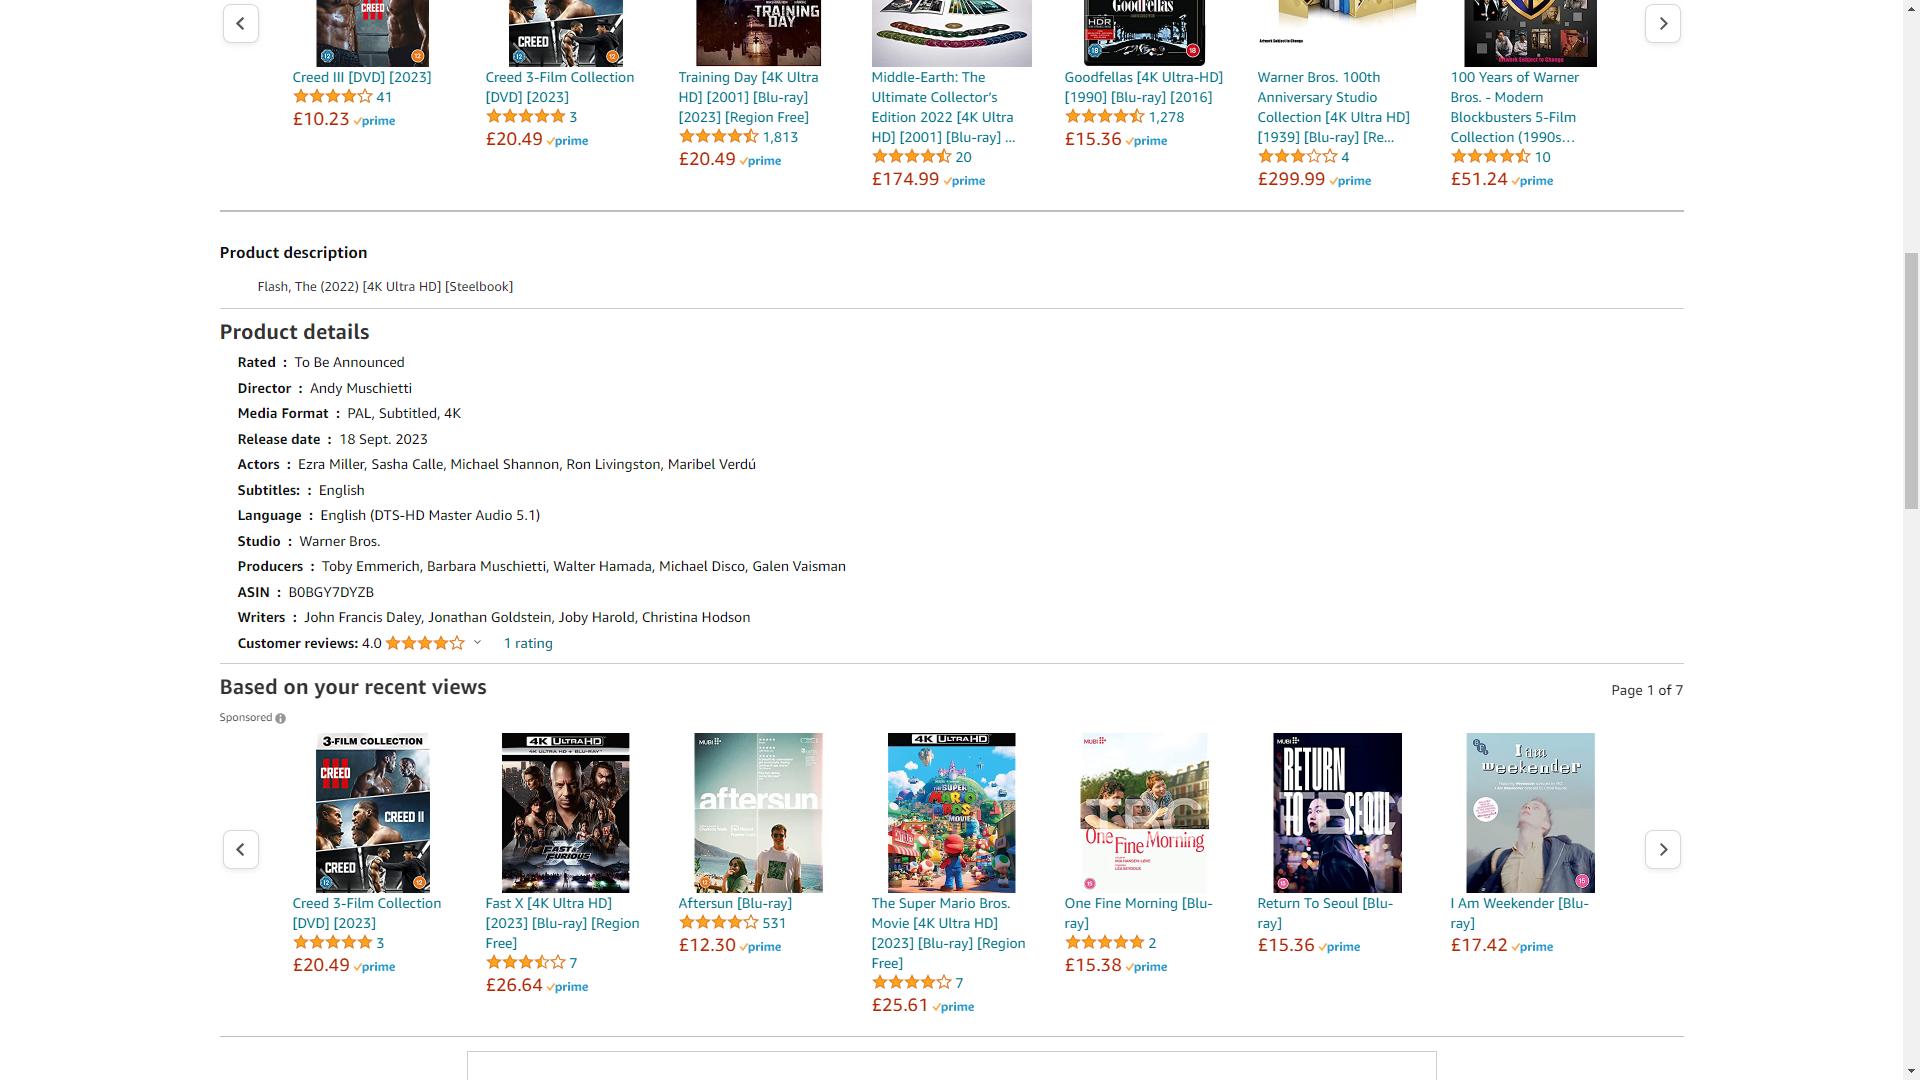Open Creed III [DVD] [2023] link
This screenshot has height=1080, width=1920.
[x=362, y=77]
